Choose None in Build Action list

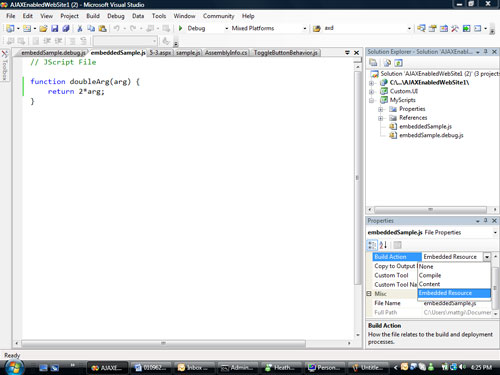(x=454, y=267)
